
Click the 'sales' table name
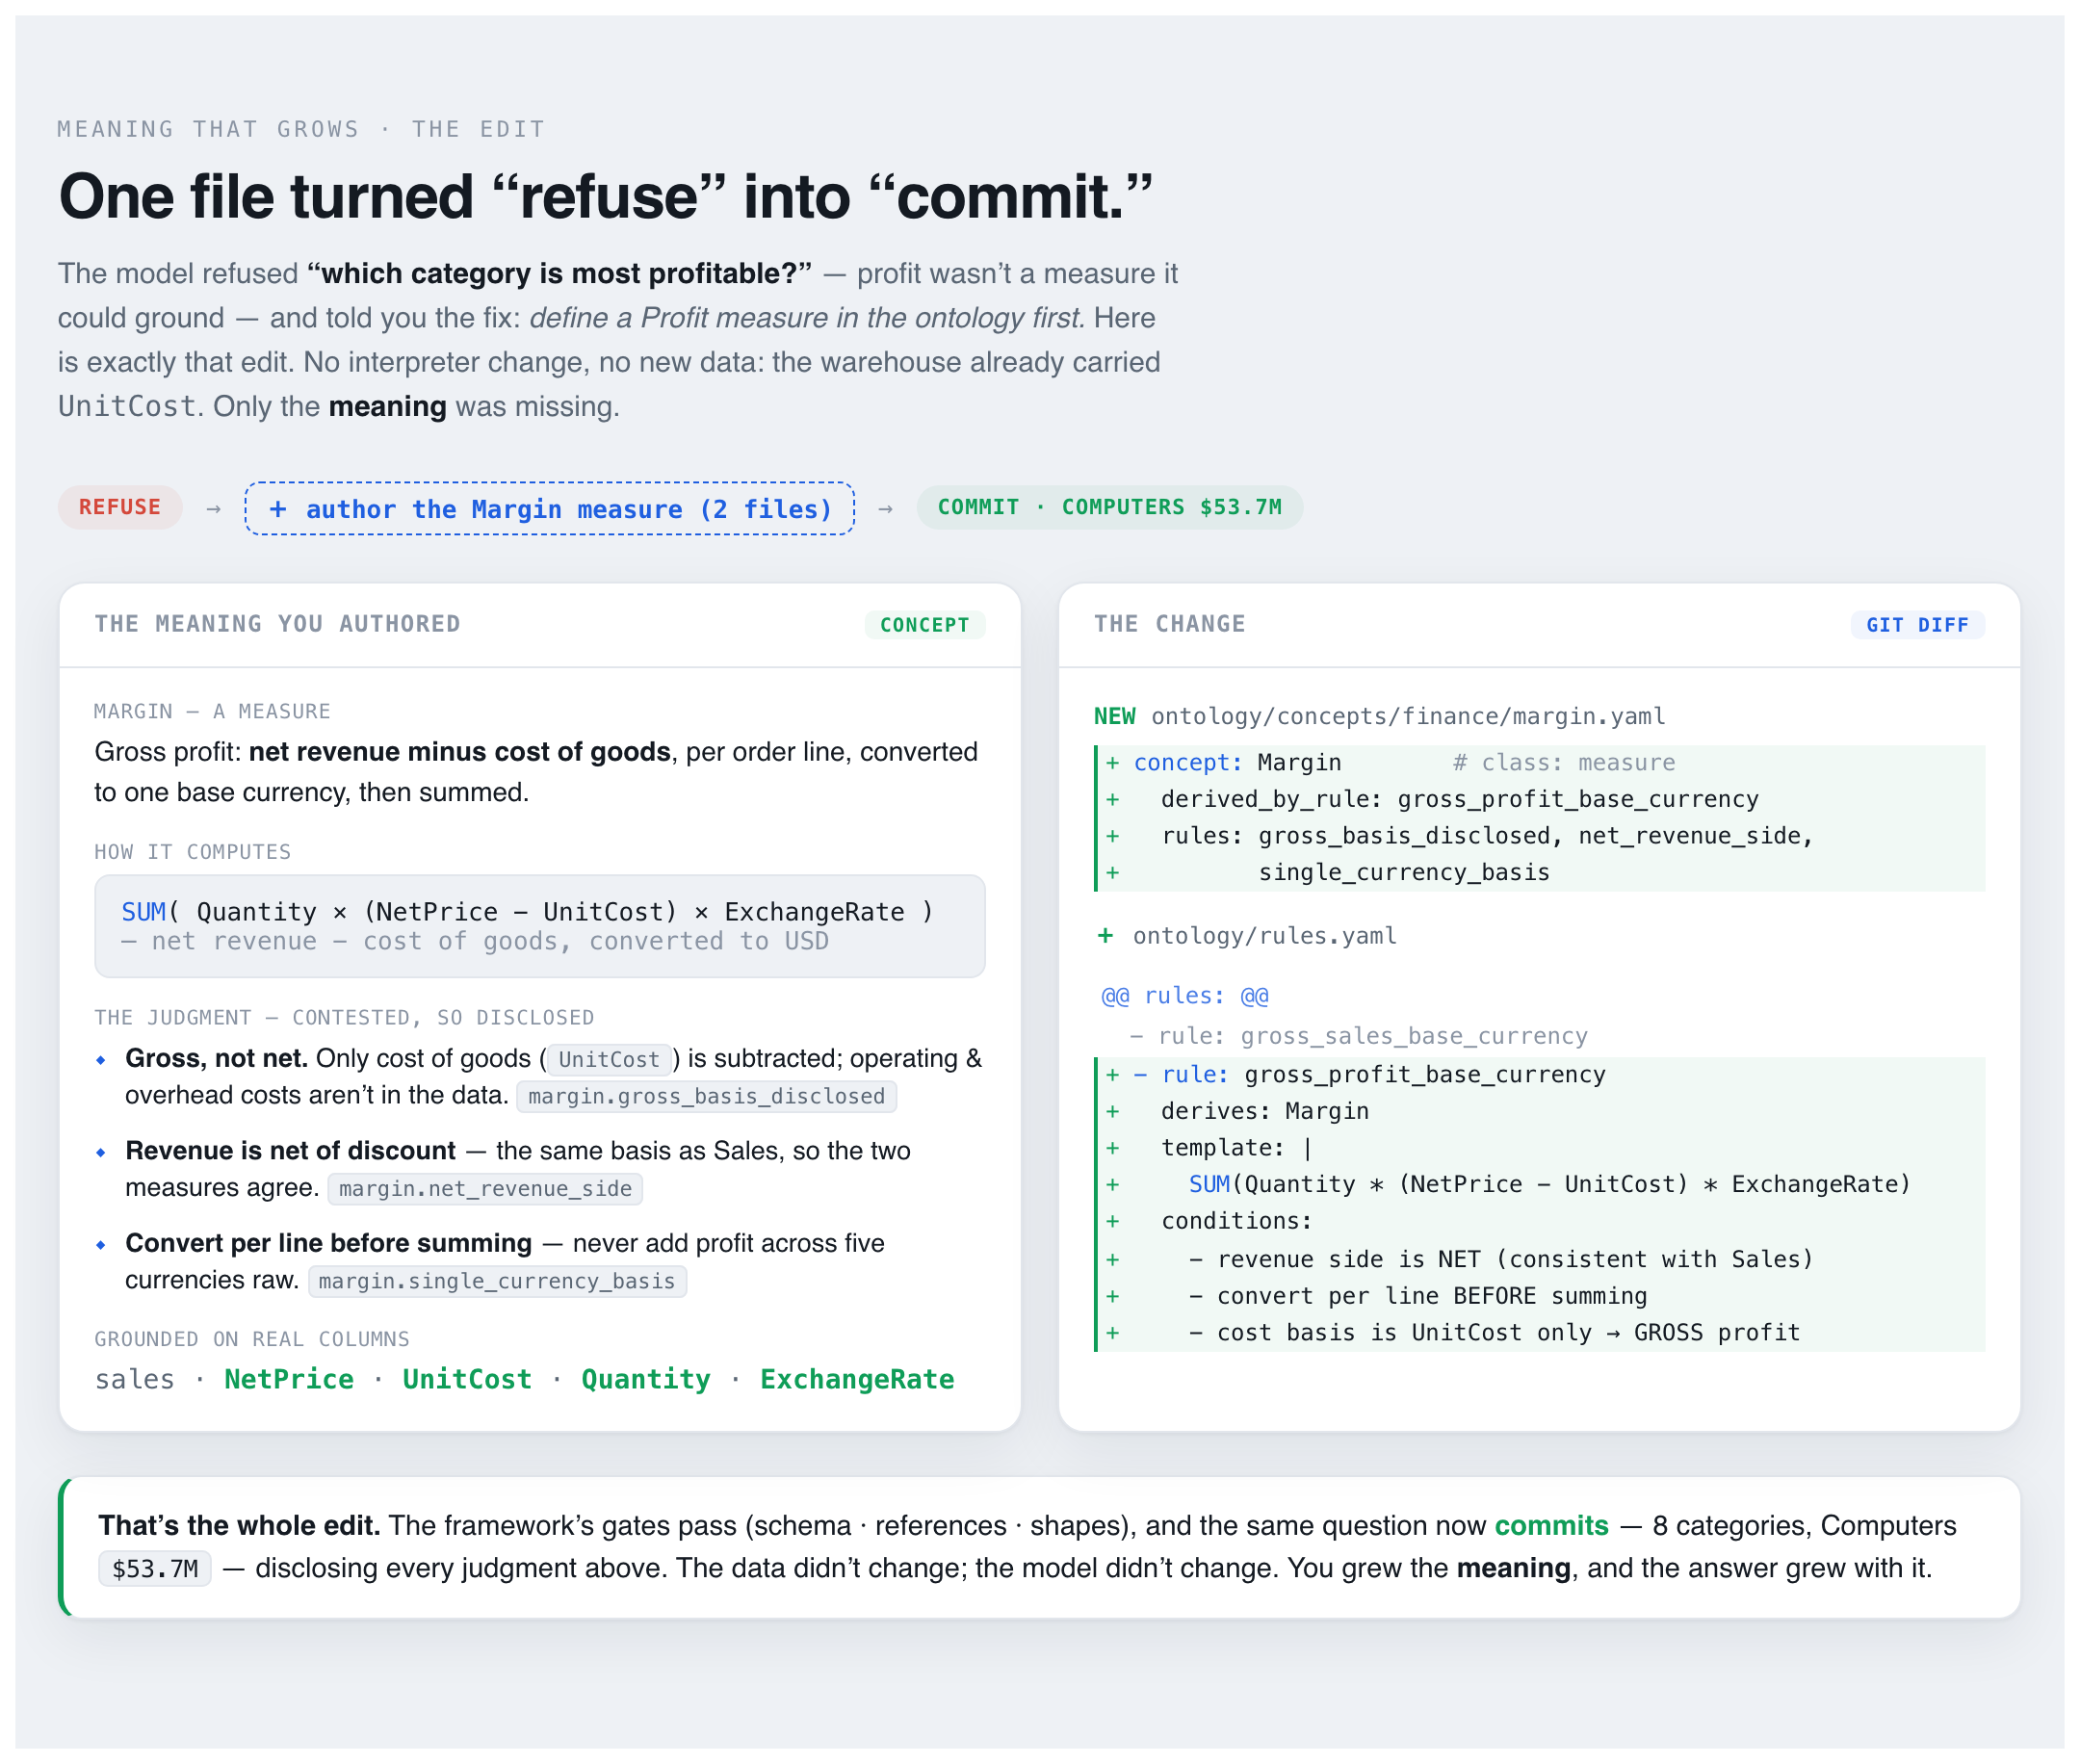(135, 1379)
